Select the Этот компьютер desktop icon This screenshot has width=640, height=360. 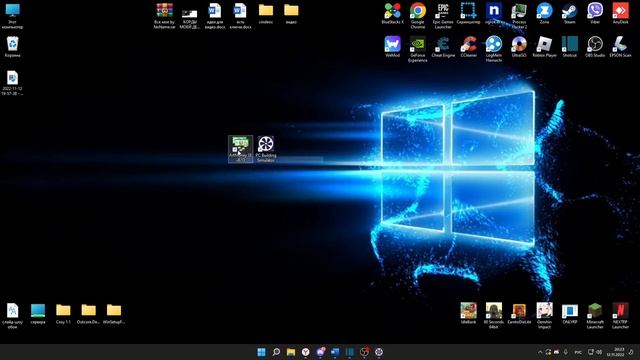tap(13, 16)
